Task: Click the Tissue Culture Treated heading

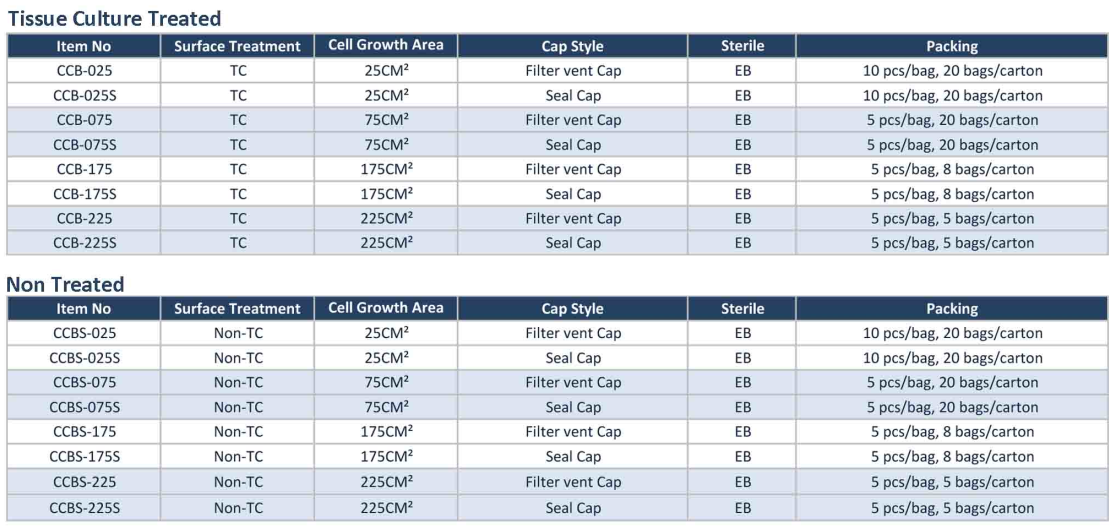Action: [x=114, y=18]
